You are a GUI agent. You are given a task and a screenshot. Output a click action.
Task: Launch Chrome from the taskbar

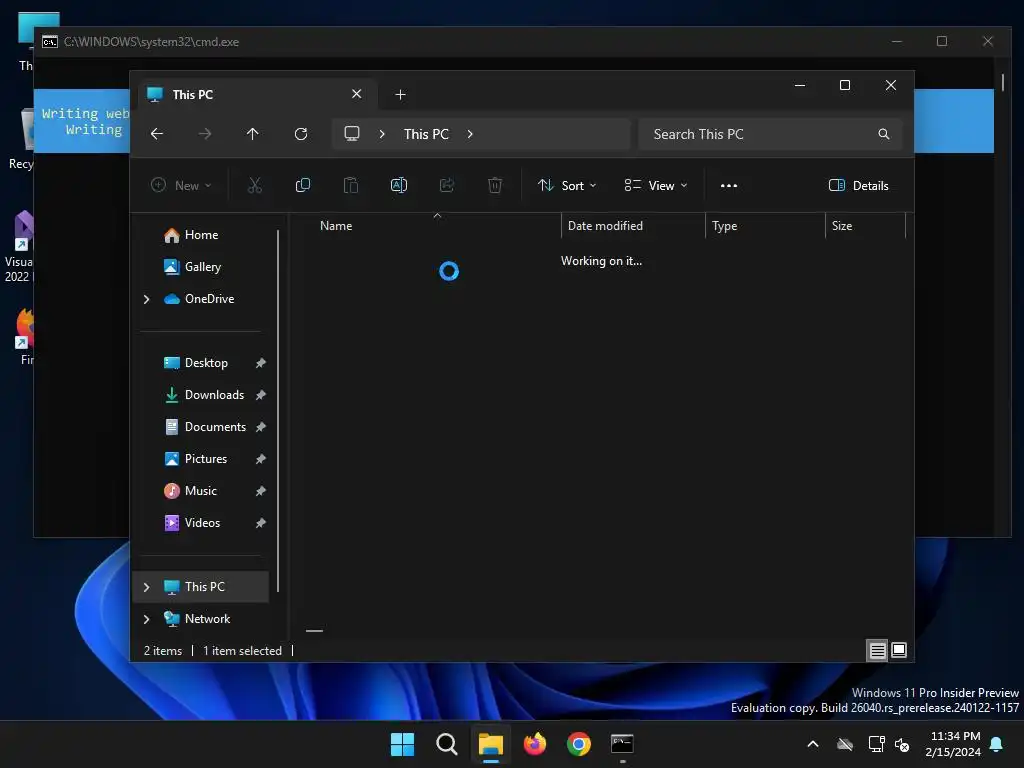579,744
